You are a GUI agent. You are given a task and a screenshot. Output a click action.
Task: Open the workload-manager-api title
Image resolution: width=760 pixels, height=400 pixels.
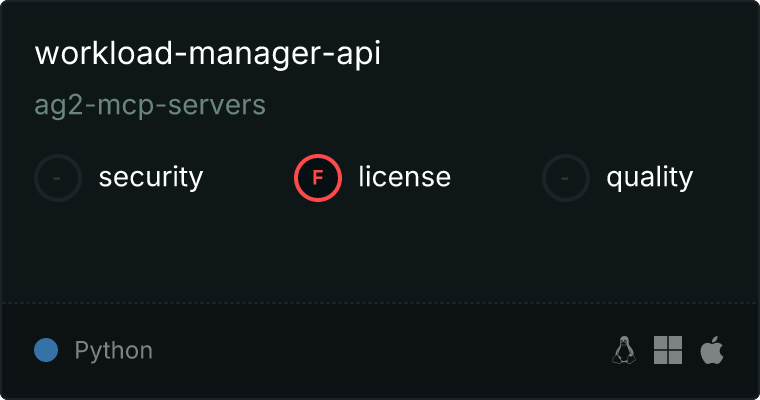point(207,53)
